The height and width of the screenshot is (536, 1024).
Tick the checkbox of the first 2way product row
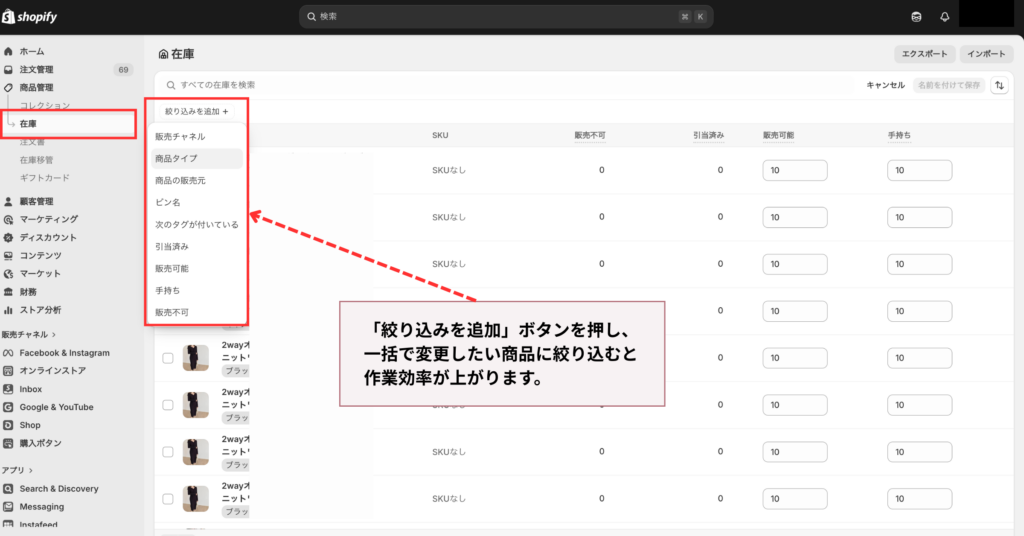point(168,358)
